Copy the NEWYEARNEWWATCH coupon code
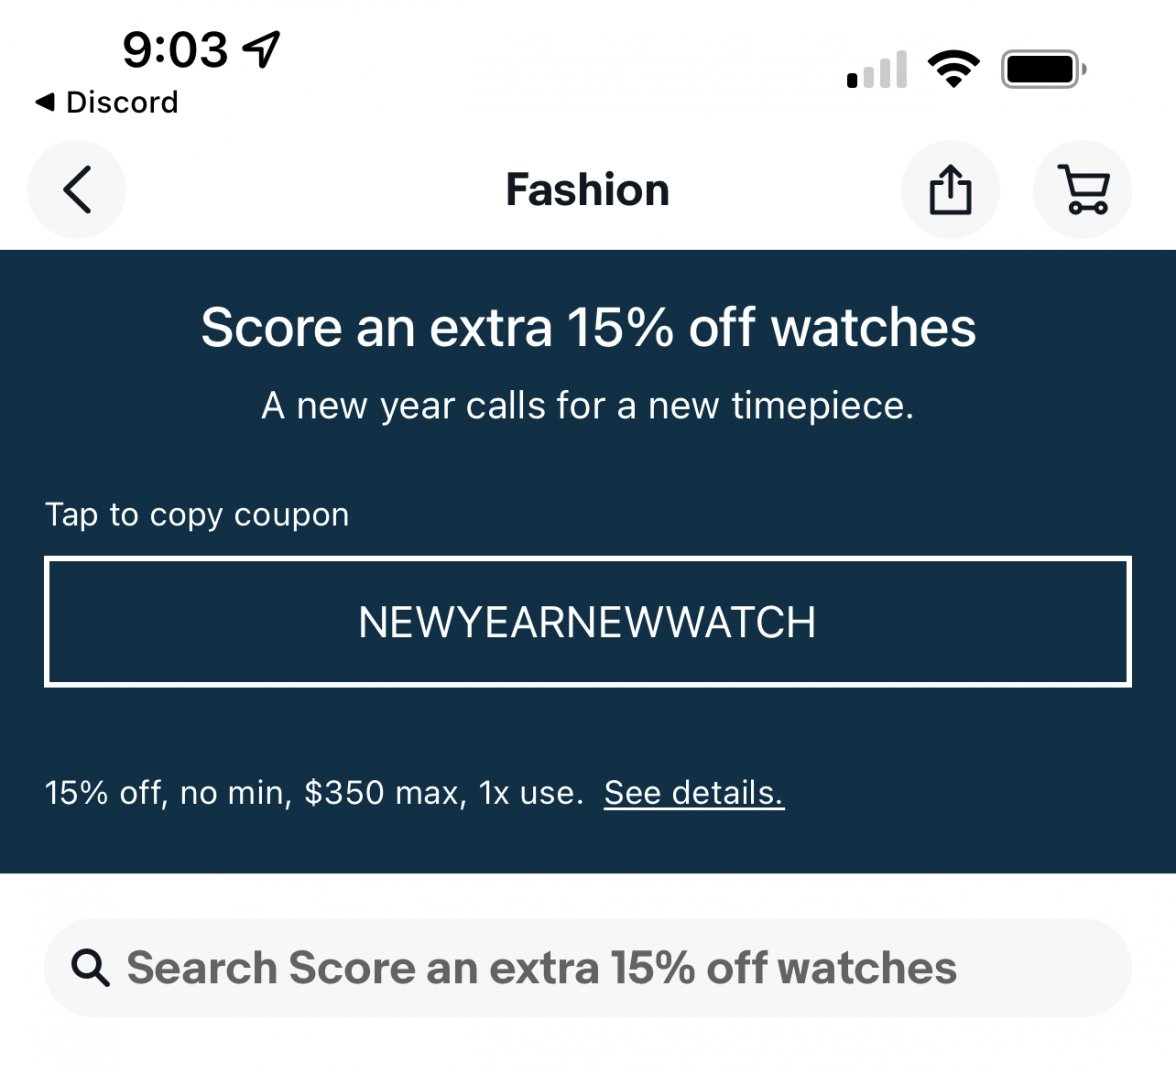This screenshot has height=1073, width=1176. click(587, 622)
